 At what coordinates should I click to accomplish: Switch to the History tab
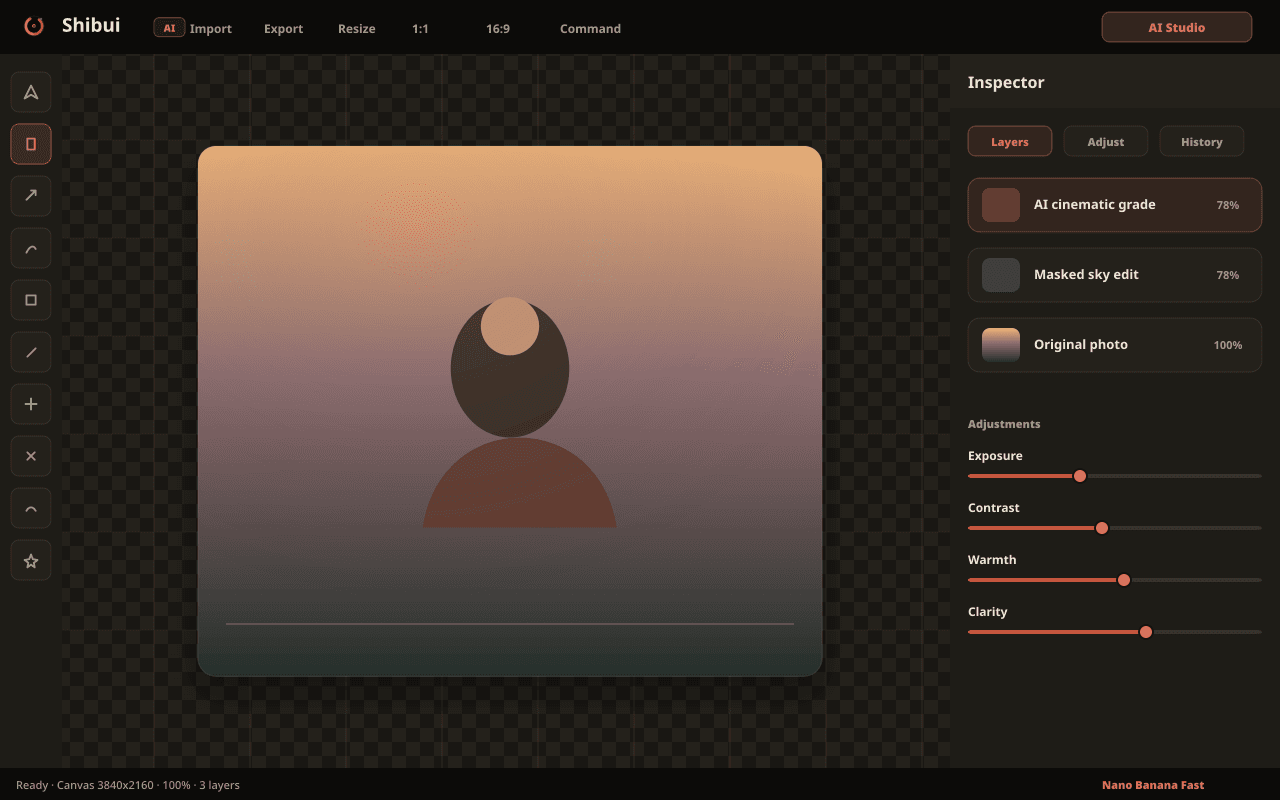pos(1202,142)
